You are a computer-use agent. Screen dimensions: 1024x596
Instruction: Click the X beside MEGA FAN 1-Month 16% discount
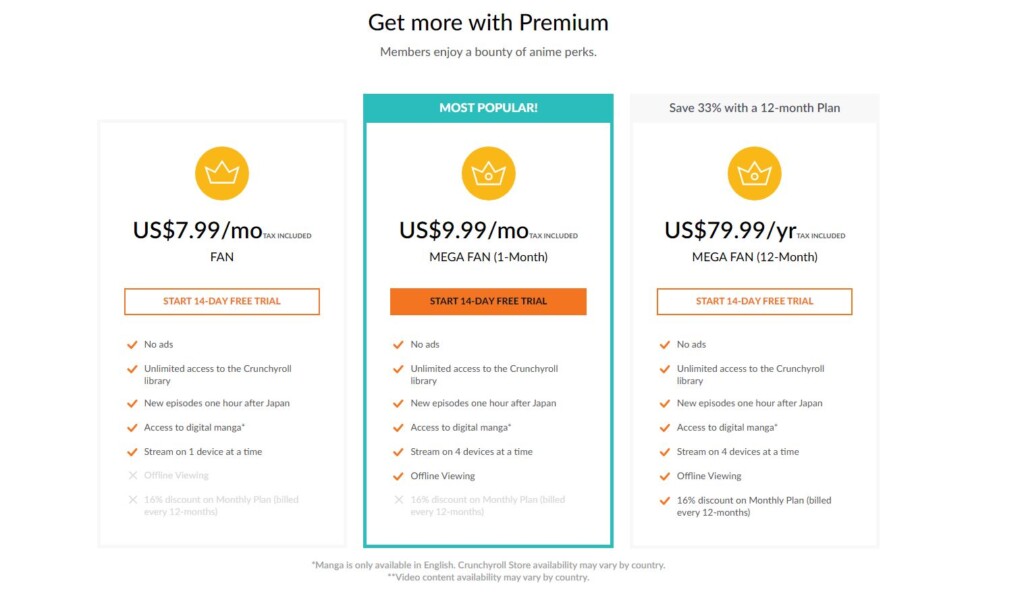(x=399, y=499)
